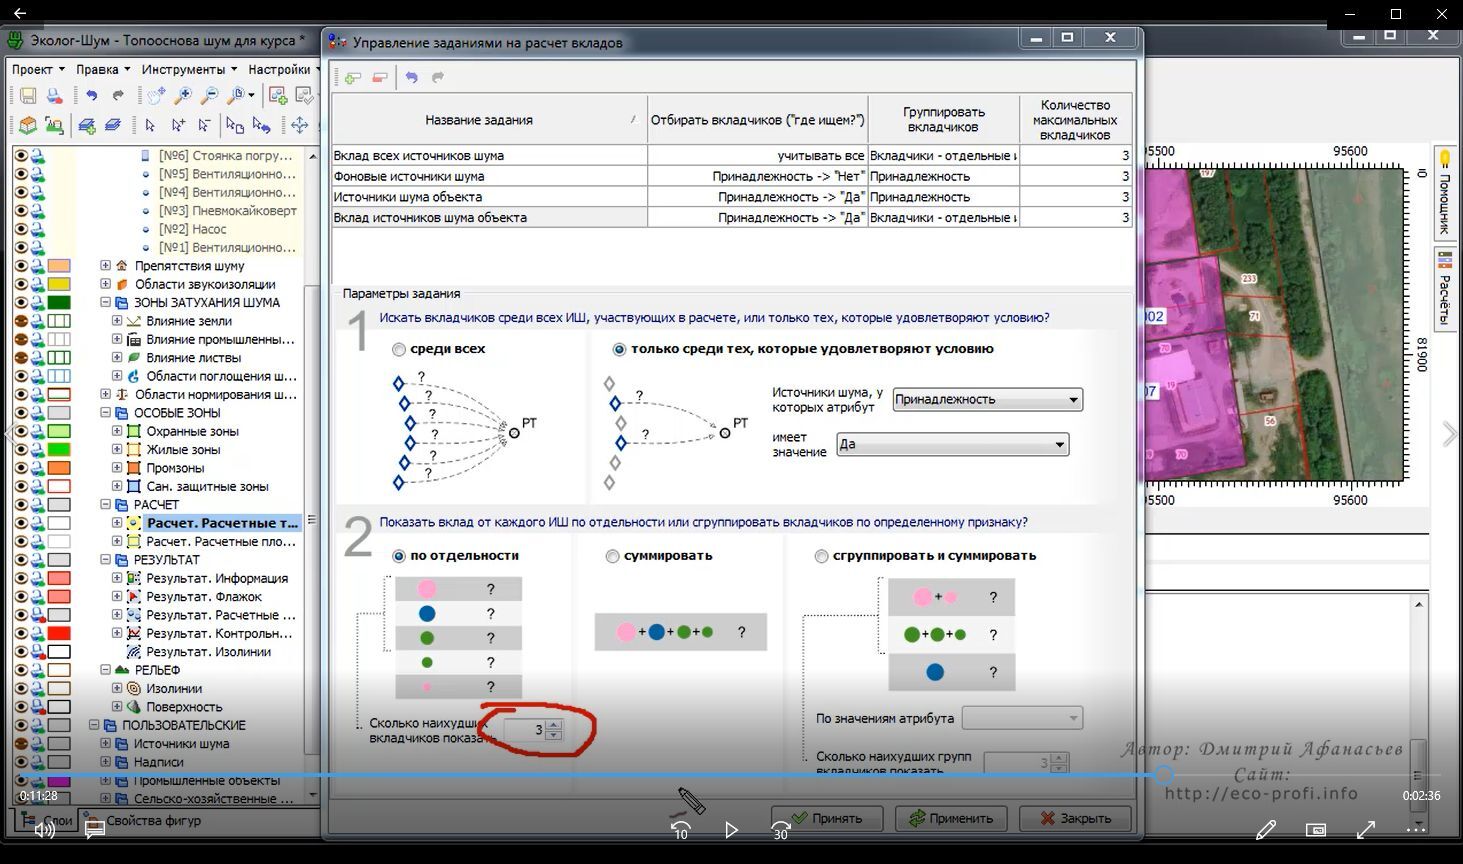
Task: Click the "Принять" button
Action: click(x=826, y=818)
